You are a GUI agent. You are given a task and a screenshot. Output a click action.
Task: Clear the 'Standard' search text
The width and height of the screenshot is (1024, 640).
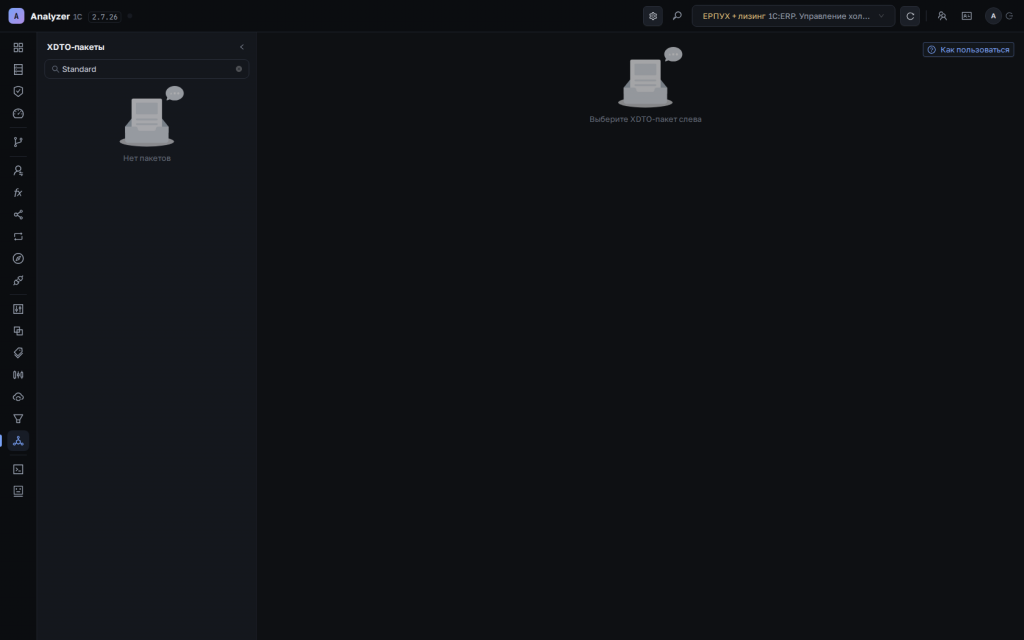coord(239,69)
